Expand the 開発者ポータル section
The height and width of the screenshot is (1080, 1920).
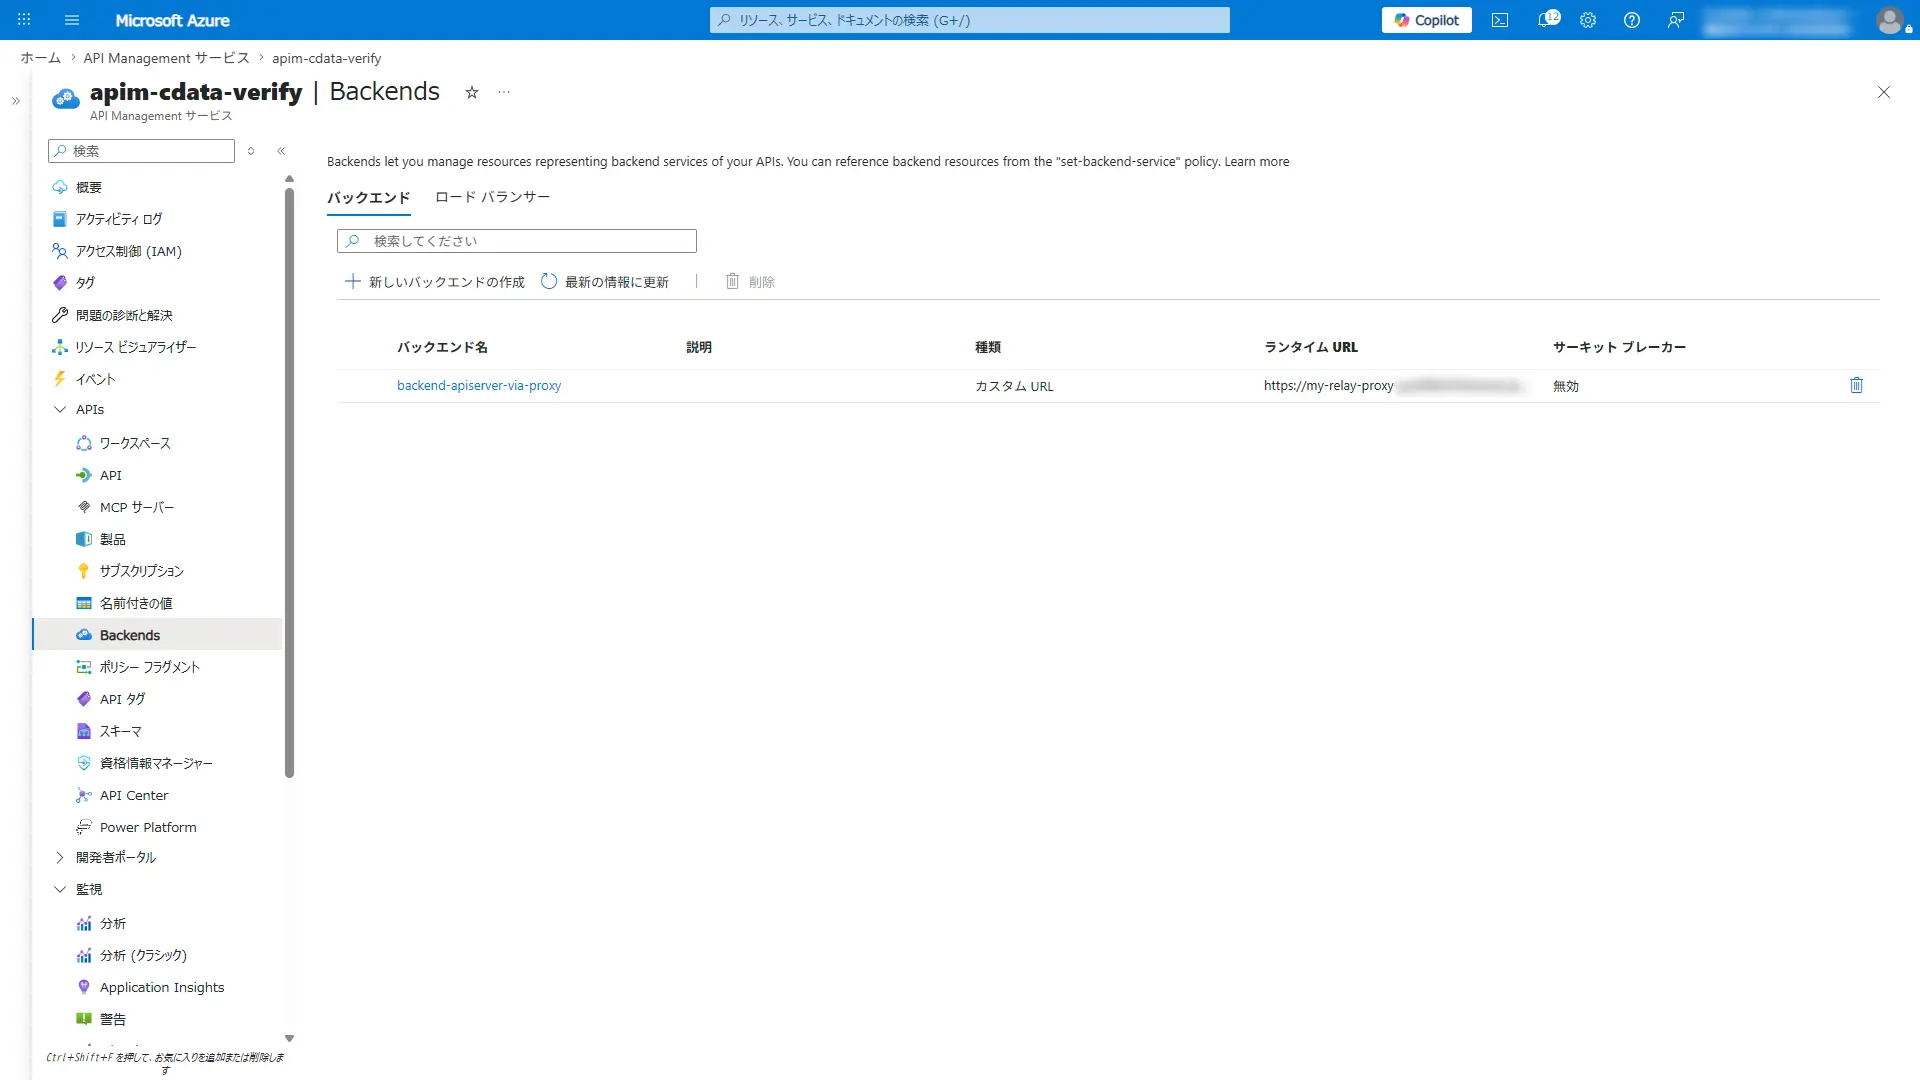coord(60,857)
